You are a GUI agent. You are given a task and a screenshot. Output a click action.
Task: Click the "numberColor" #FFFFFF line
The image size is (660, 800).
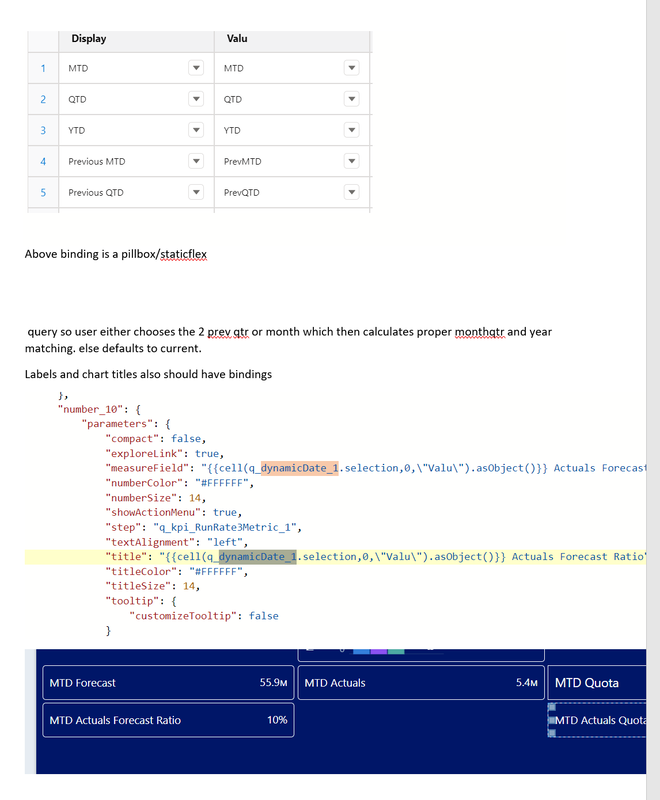[180, 483]
